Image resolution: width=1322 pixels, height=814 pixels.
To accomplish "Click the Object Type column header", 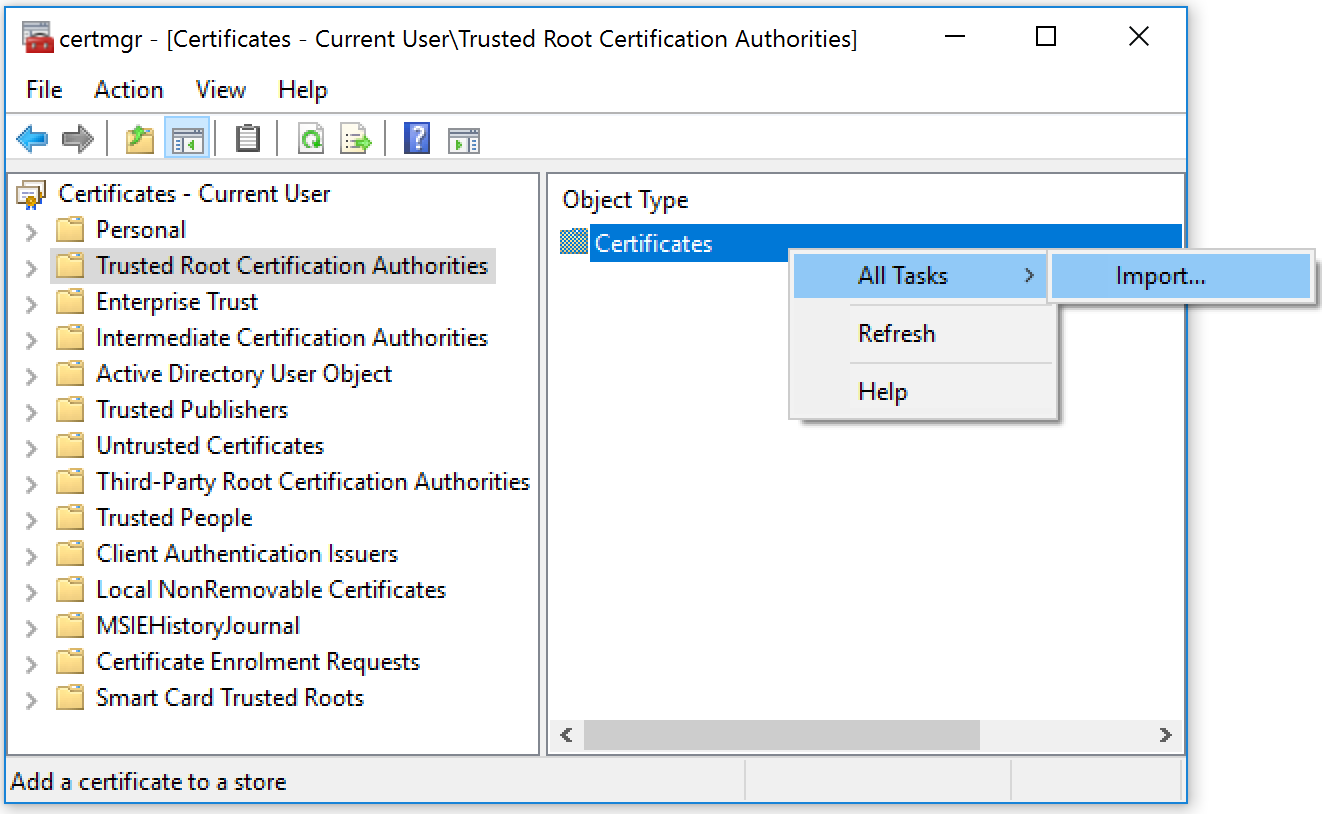I will pyautogui.click(x=625, y=200).
